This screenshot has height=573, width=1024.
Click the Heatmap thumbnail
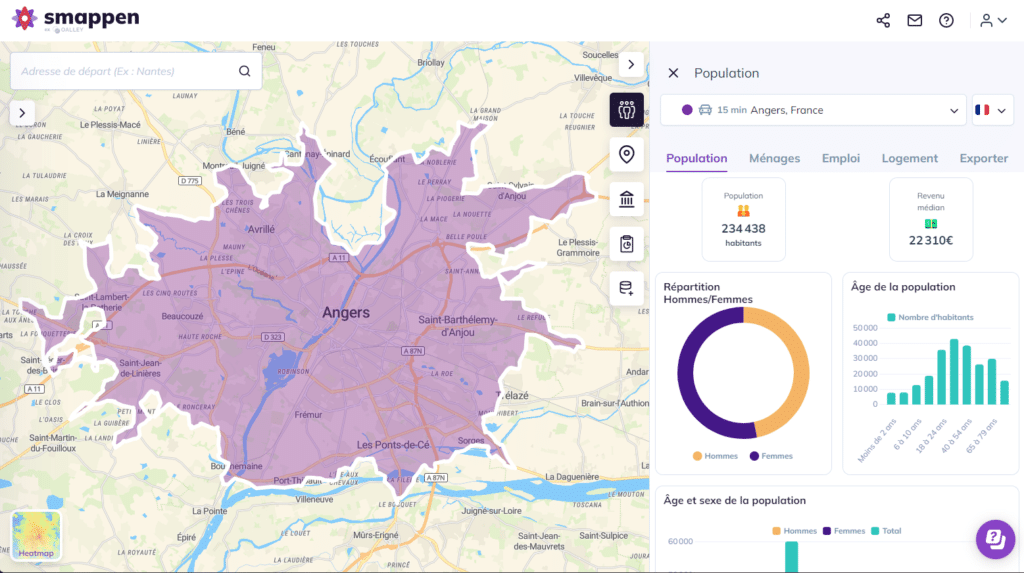[36, 536]
